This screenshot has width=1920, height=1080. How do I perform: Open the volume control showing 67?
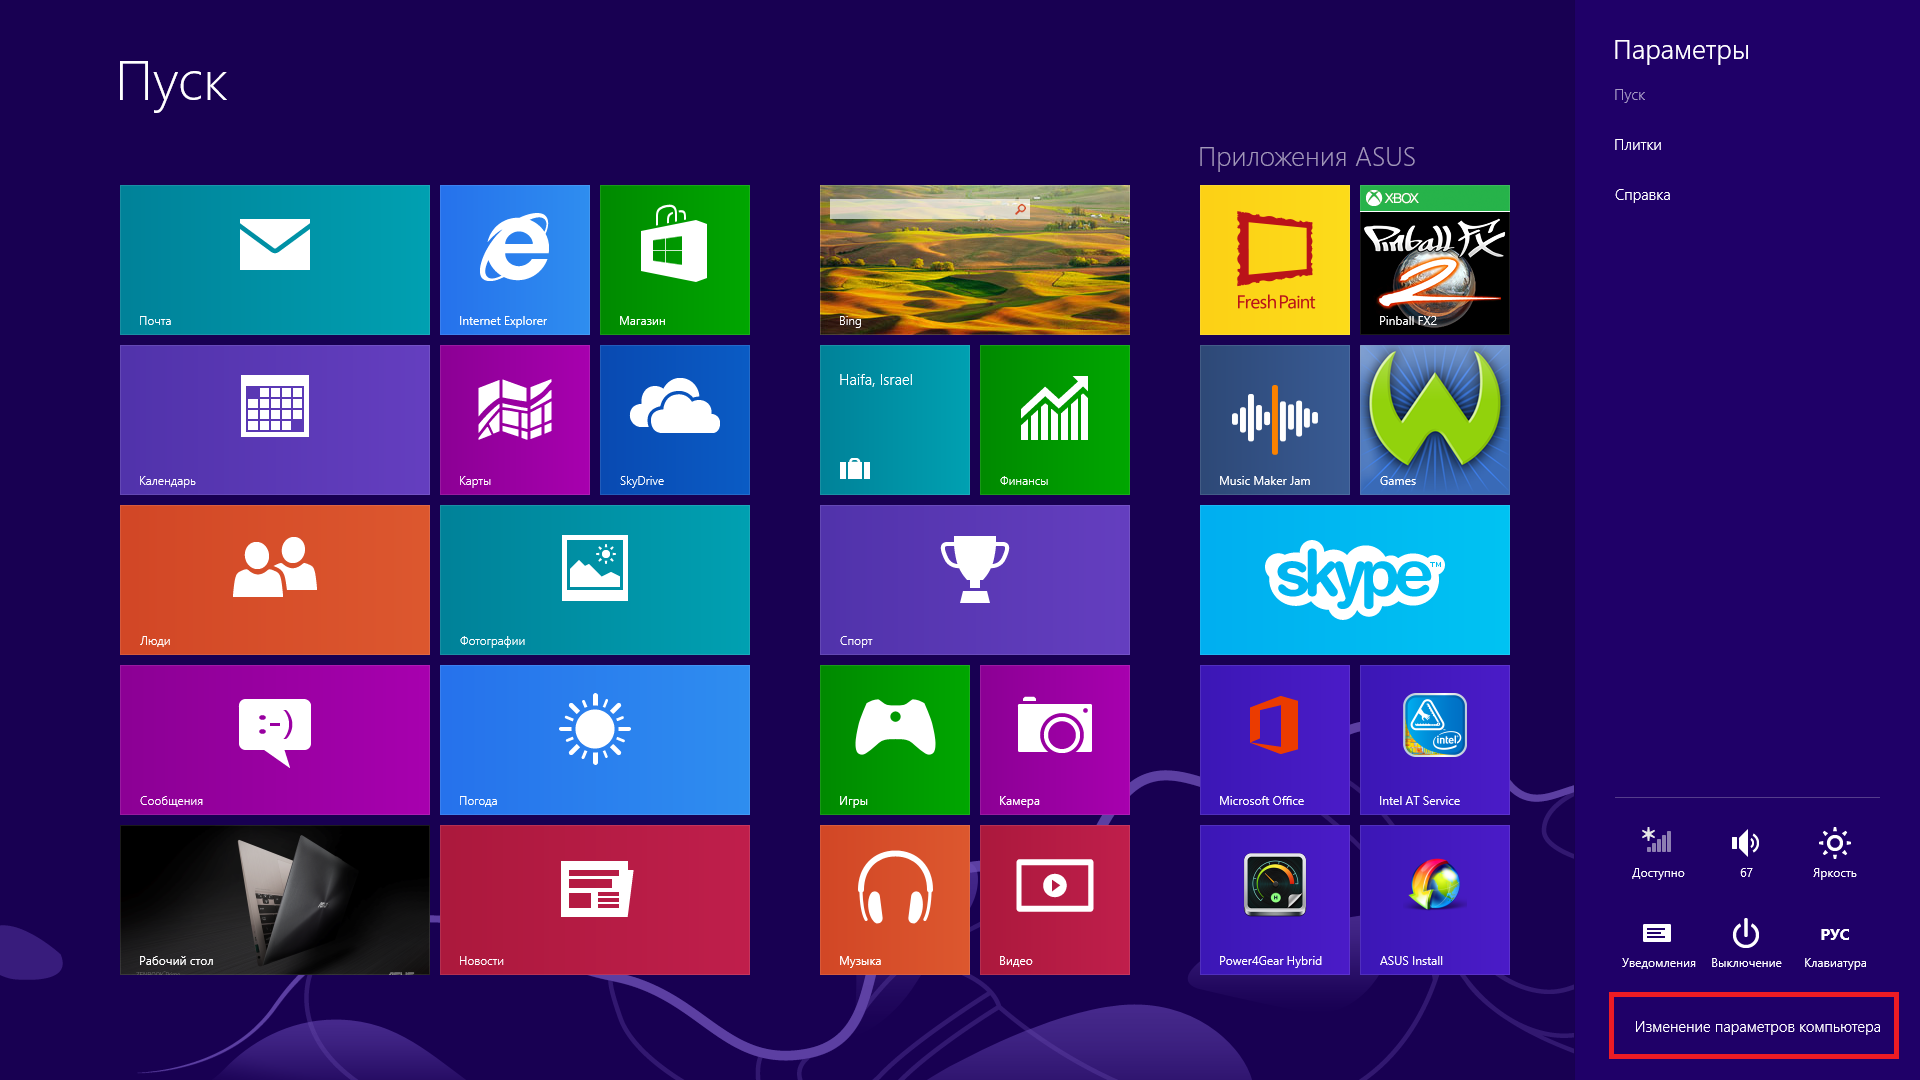[1746, 853]
